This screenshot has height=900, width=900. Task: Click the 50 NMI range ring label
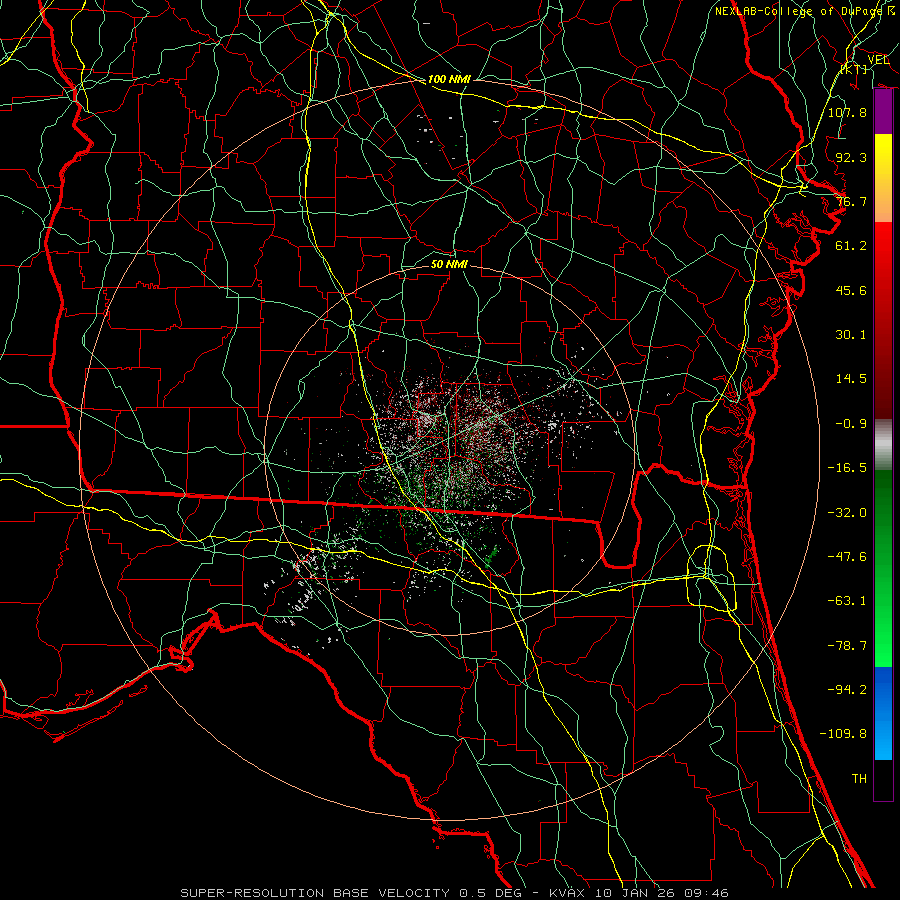click(x=449, y=264)
